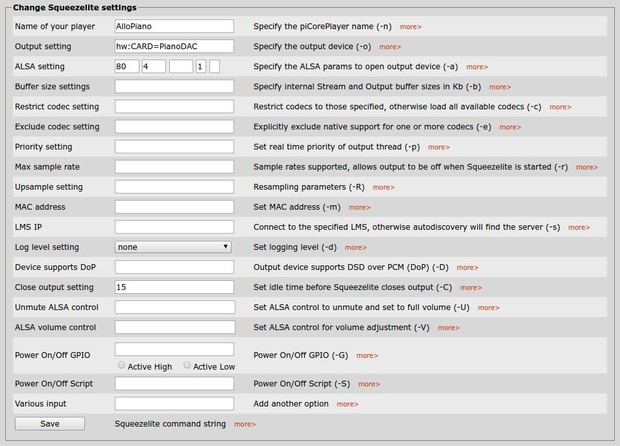Focus the Power On/Off GPIO text field

click(174, 349)
